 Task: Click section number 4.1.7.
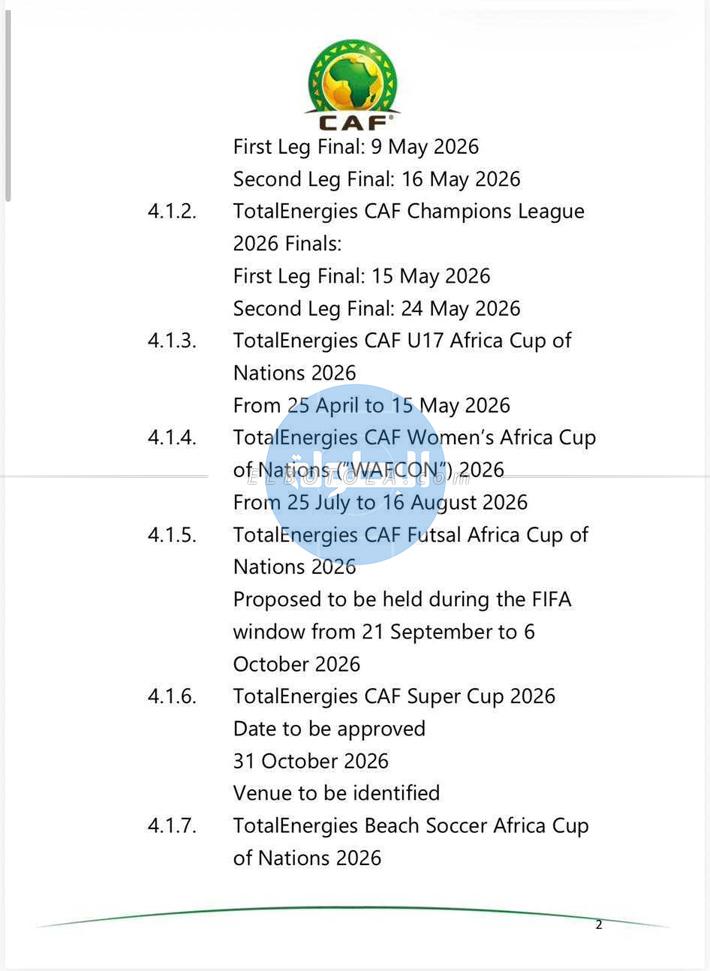click(172, 826)
